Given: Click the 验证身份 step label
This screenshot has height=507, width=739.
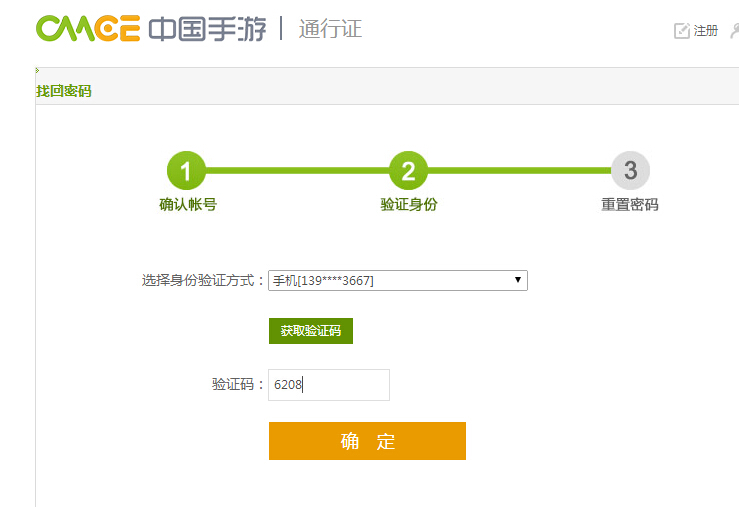Looking at the screenshot, I should [x=409, y=204].
